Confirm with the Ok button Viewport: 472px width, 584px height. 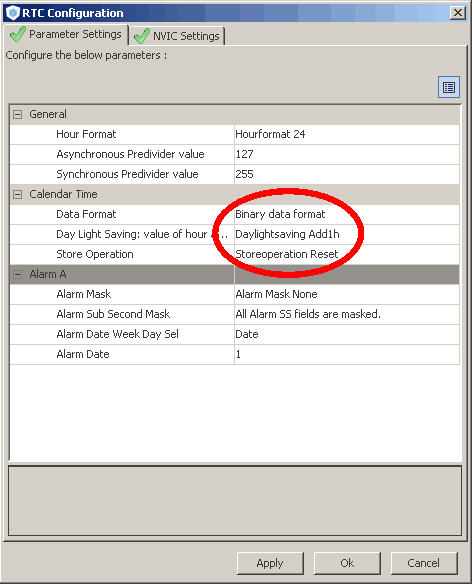pos(347,563)
